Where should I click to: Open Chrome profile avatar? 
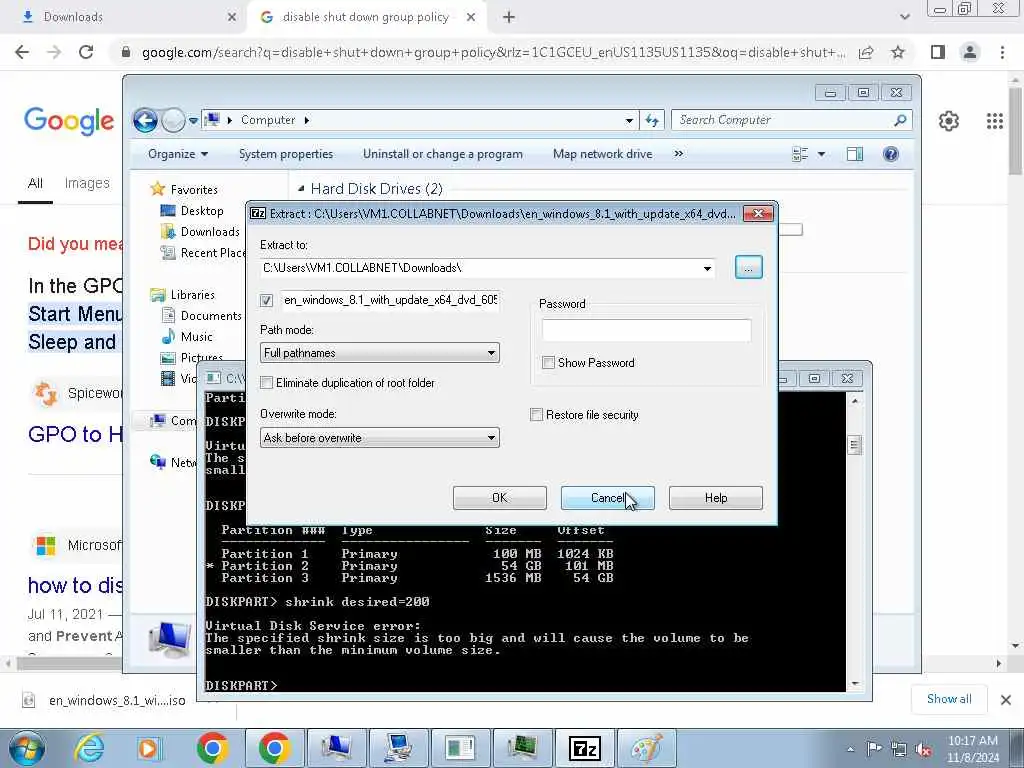click(x=970, y=52)
